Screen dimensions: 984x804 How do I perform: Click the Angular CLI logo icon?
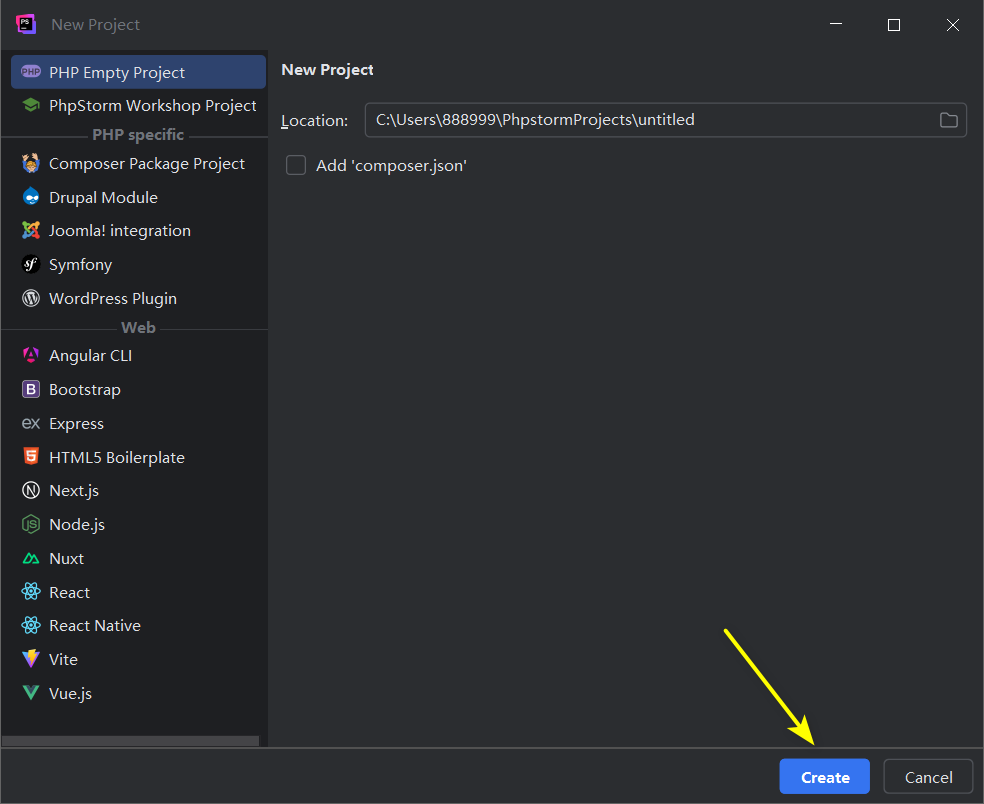(x=31, y=355)
